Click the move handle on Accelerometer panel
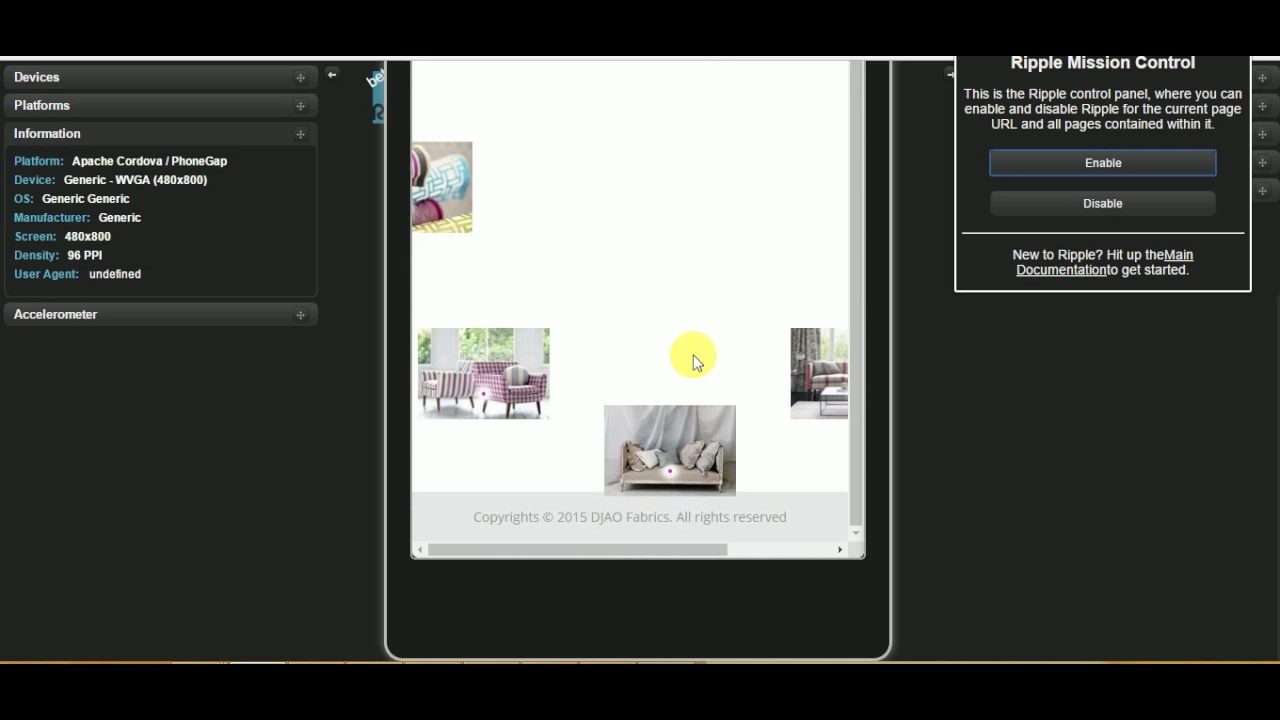The height and width of the screenshot is (720, 1280). point(300,315)
